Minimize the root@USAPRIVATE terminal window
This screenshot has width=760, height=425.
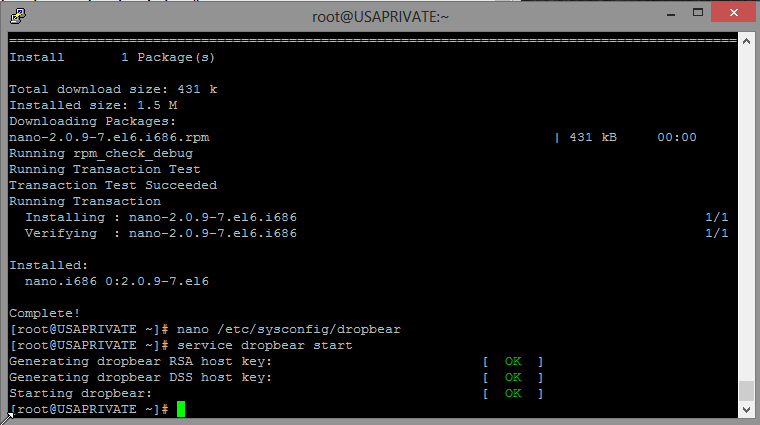click(671, 15)
